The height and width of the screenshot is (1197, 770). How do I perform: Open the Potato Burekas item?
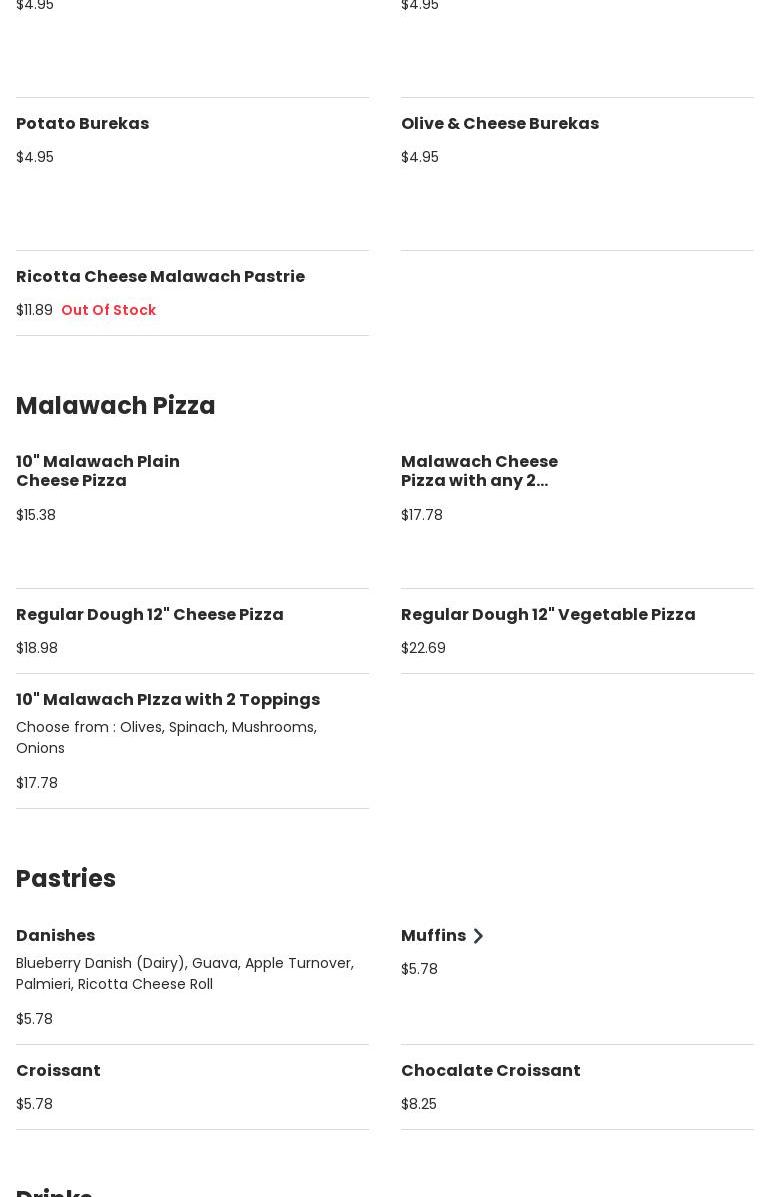click(82, 124)
